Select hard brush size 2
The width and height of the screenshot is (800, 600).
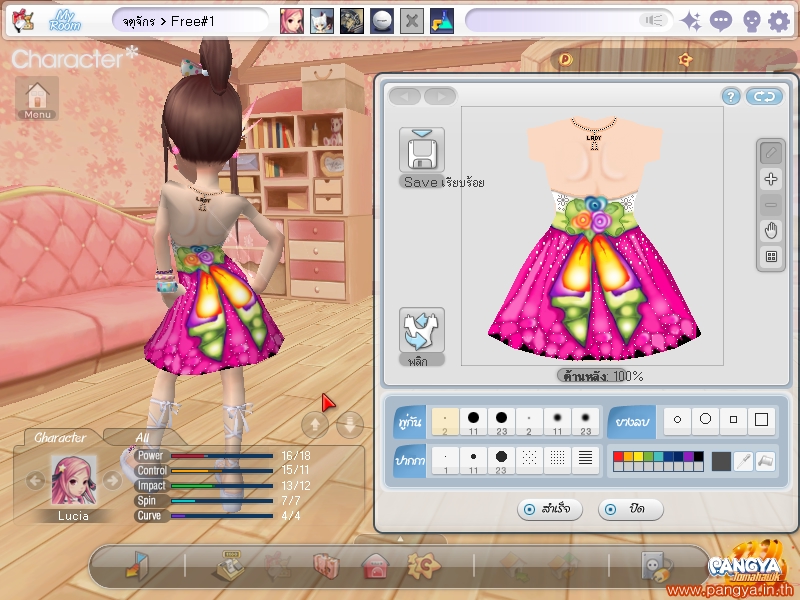(445, 421)
